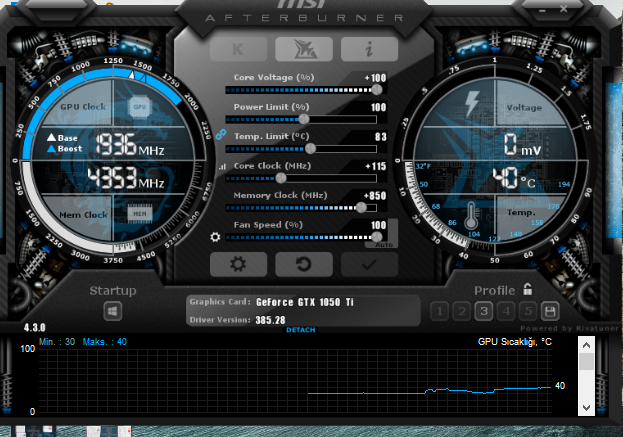Click the Fan Speed 100 value
Image resolution: width=623 pixels, height=437 pixels.
(x=379, y=225)
